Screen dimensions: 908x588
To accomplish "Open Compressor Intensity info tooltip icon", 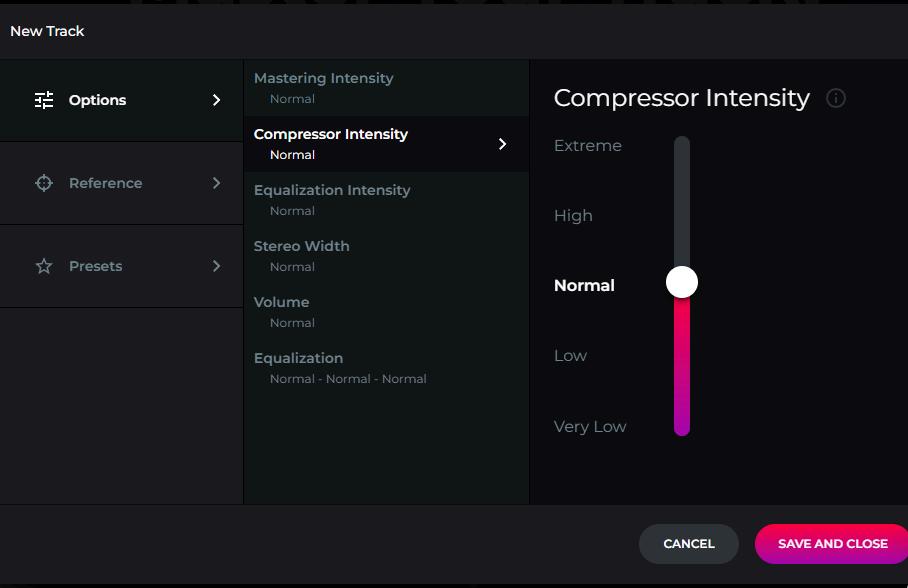I will (x=836, y=98).
